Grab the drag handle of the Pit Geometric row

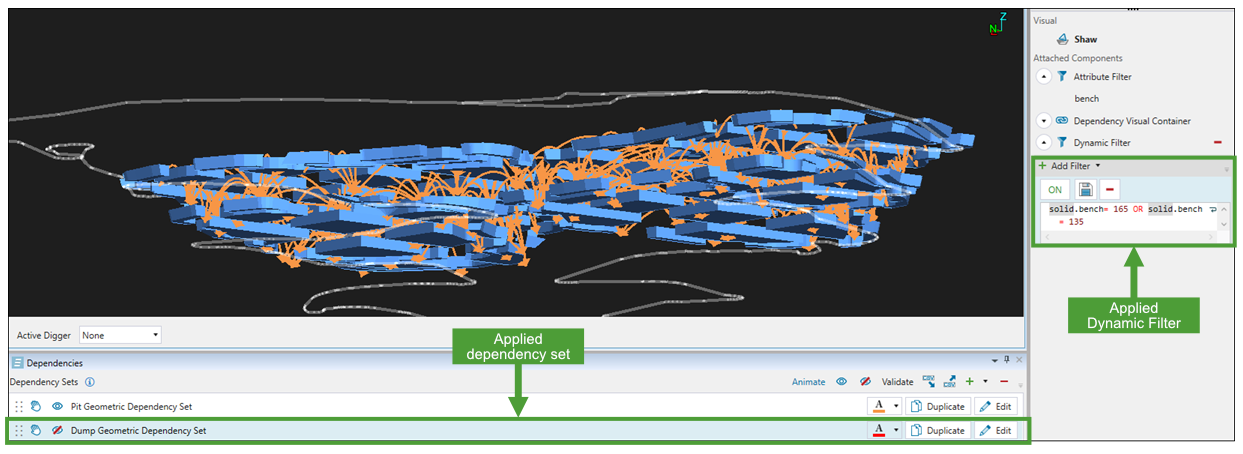(x=18, y=406)
